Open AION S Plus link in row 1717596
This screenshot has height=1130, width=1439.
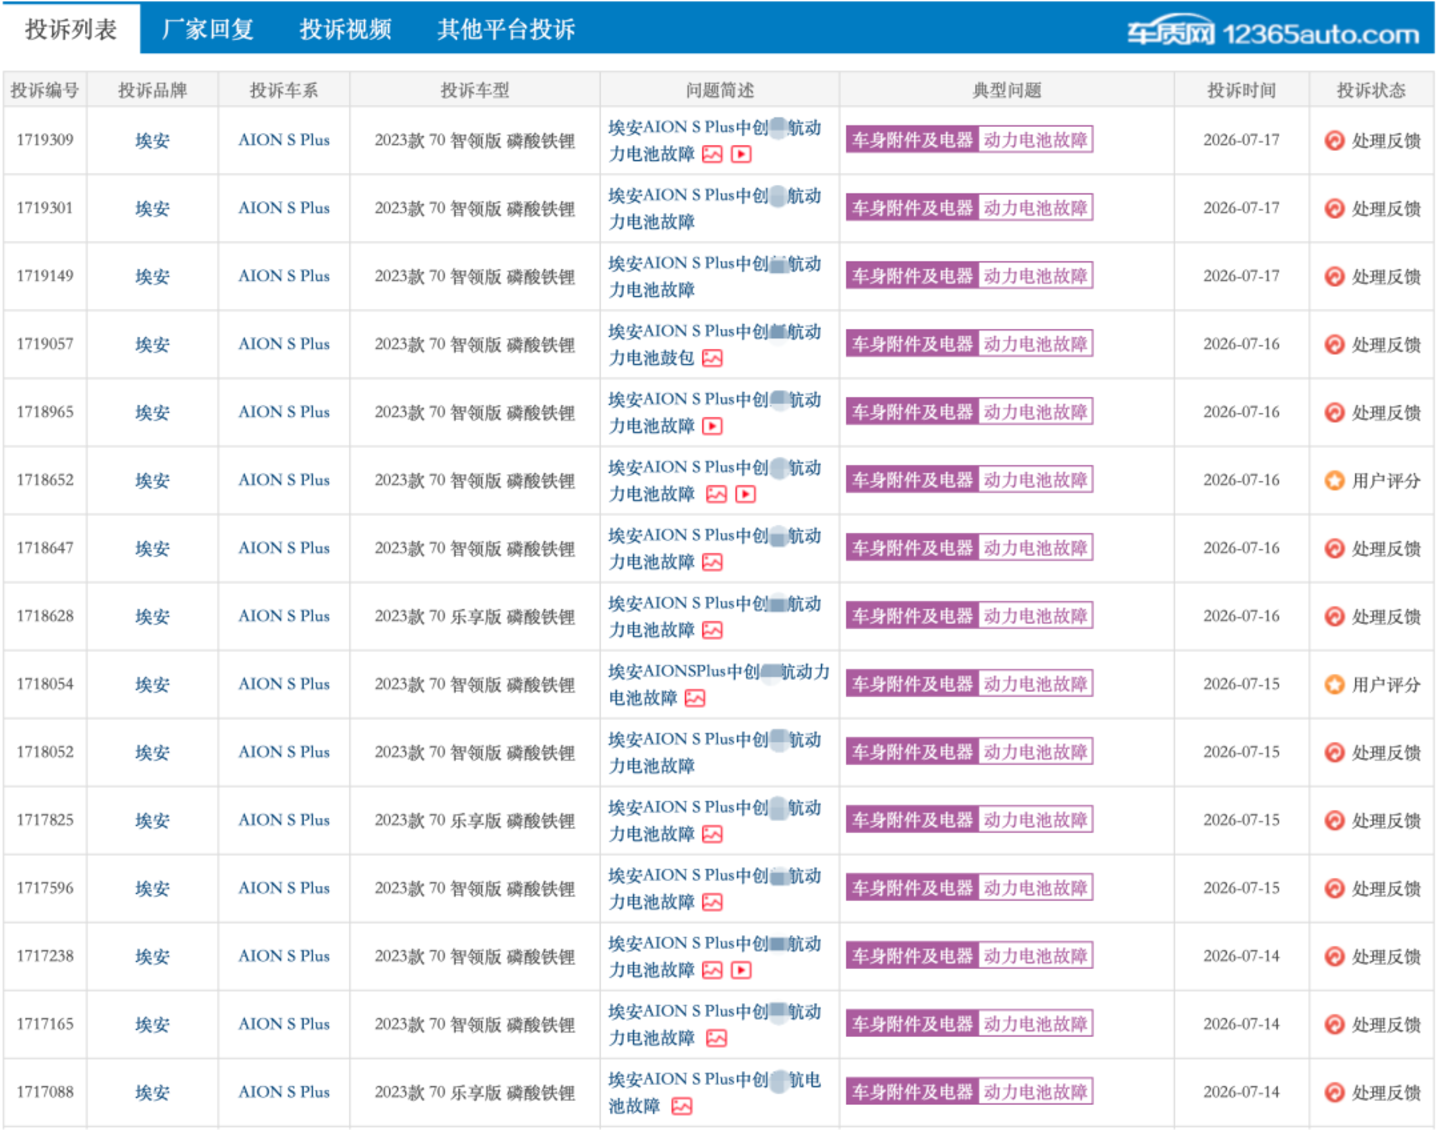pyautogui.click(x=284, y=888)
